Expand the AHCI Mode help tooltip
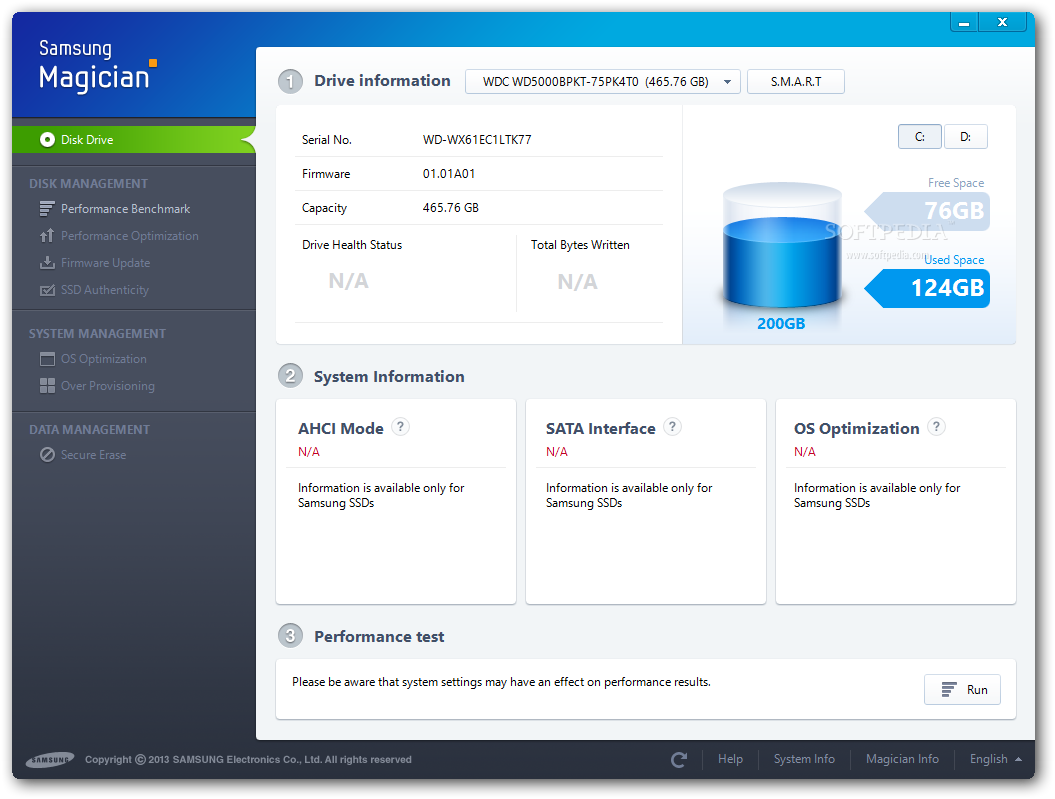The height and width of the screenshot is (799, 1055). pyautogui.click(x=400, y=426)
